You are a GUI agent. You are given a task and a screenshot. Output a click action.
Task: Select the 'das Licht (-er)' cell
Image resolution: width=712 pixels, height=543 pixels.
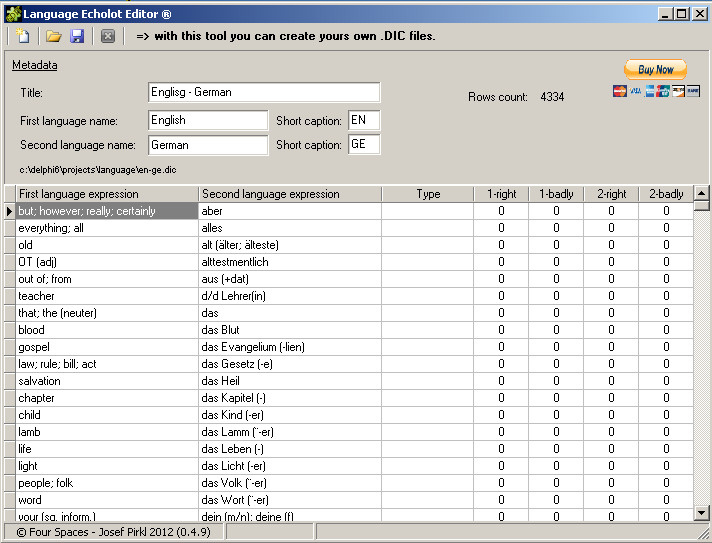(x=290, y=466)
